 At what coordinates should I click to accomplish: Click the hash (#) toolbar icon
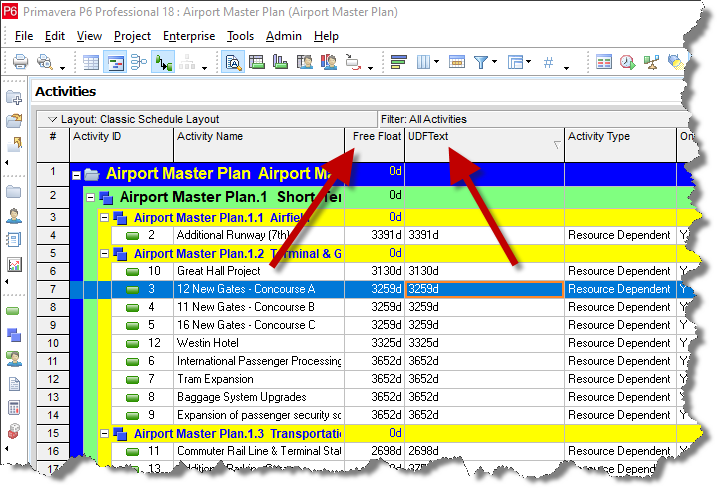[x=548, y=62]
